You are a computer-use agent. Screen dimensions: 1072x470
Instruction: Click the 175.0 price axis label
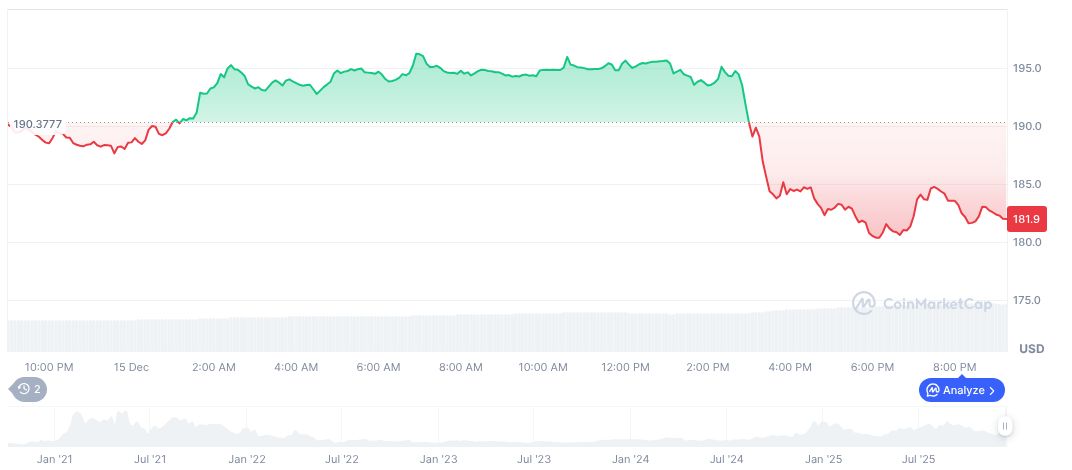(x=1027, y=300)
